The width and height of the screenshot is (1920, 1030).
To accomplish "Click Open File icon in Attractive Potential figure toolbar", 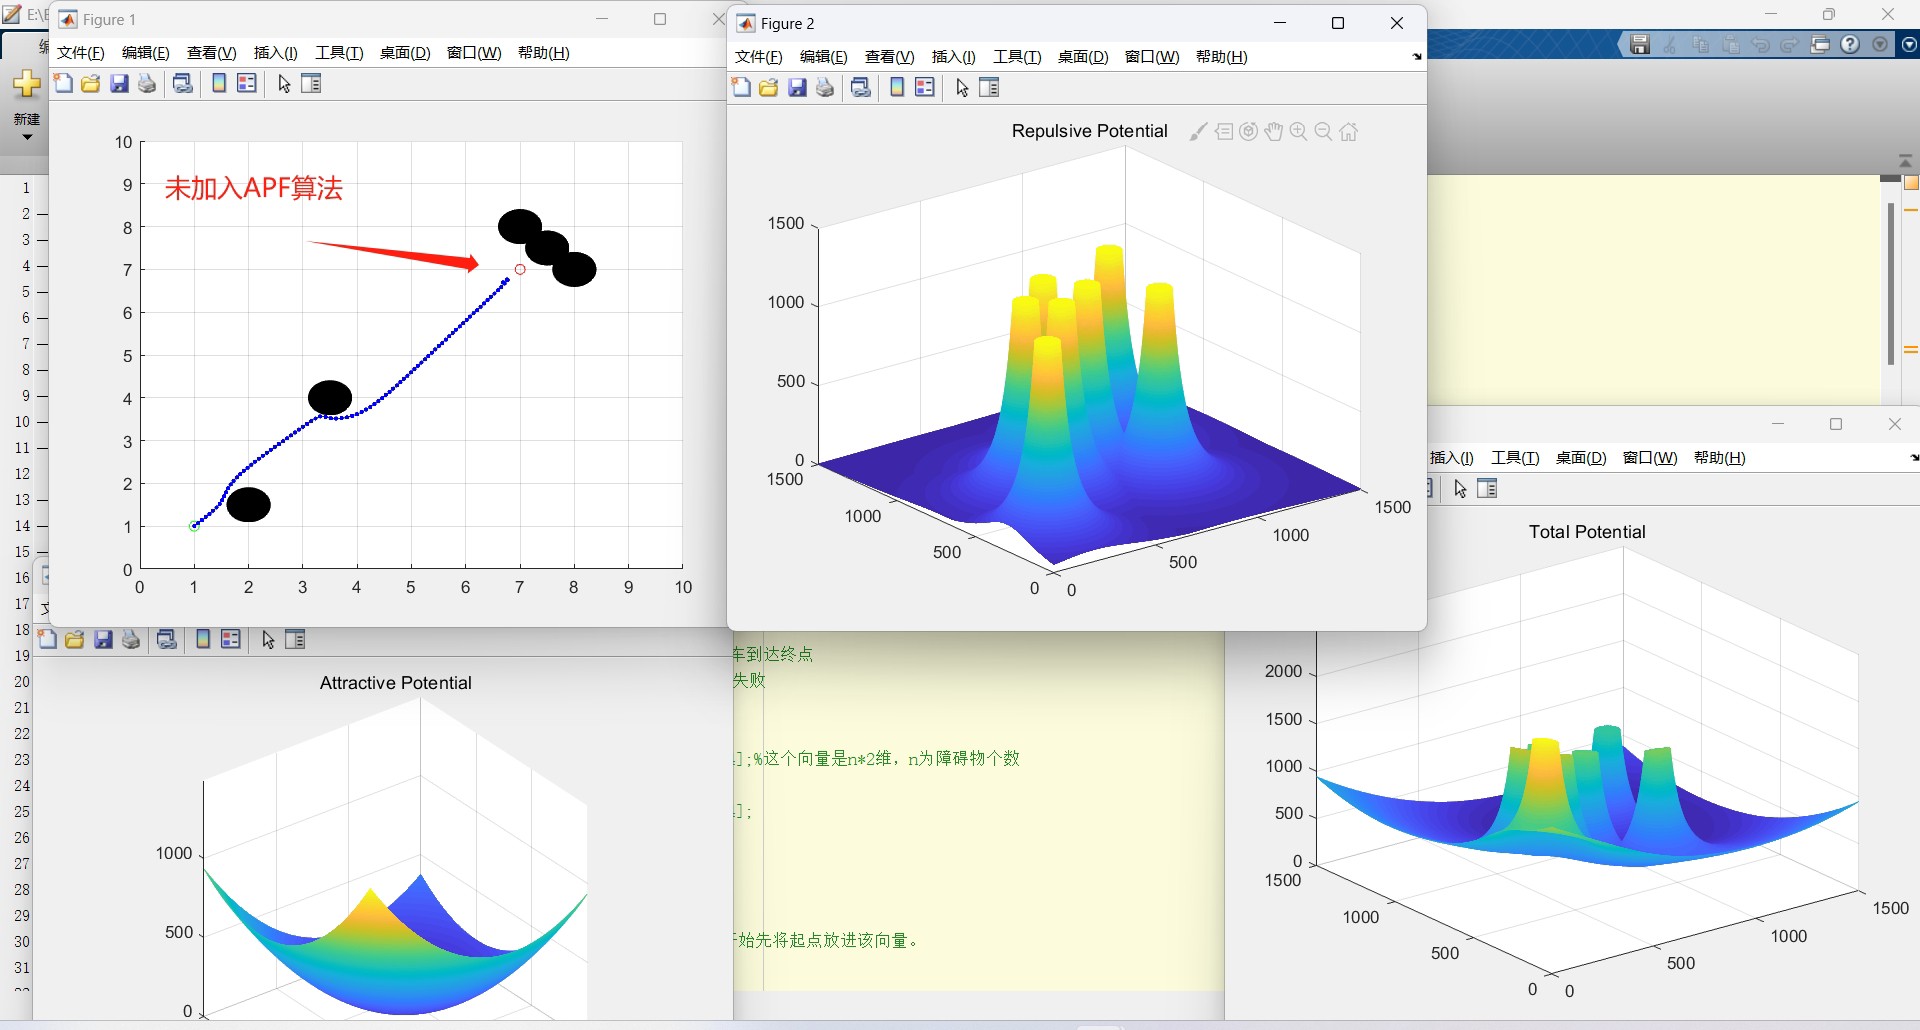I will pyautogui.click(x=75, y=640).
